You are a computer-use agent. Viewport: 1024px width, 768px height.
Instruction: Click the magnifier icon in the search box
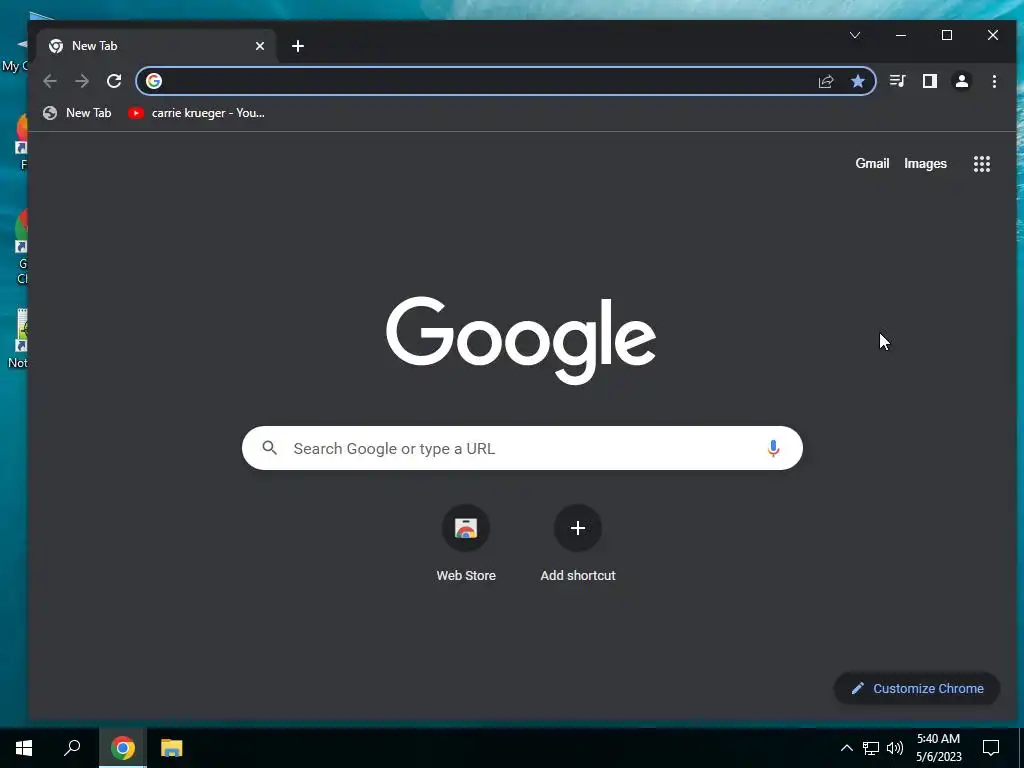tap(270, 448)
